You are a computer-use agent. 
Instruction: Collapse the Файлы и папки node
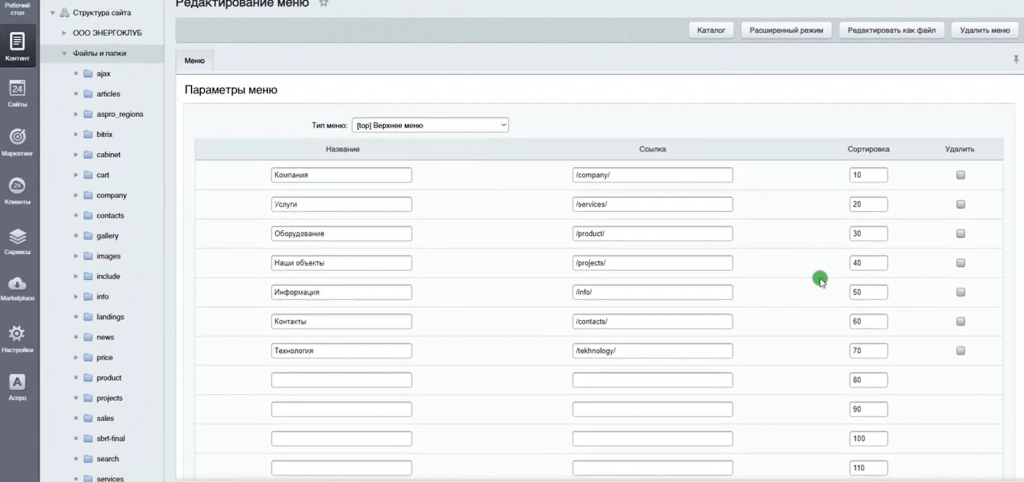(64, 54)
